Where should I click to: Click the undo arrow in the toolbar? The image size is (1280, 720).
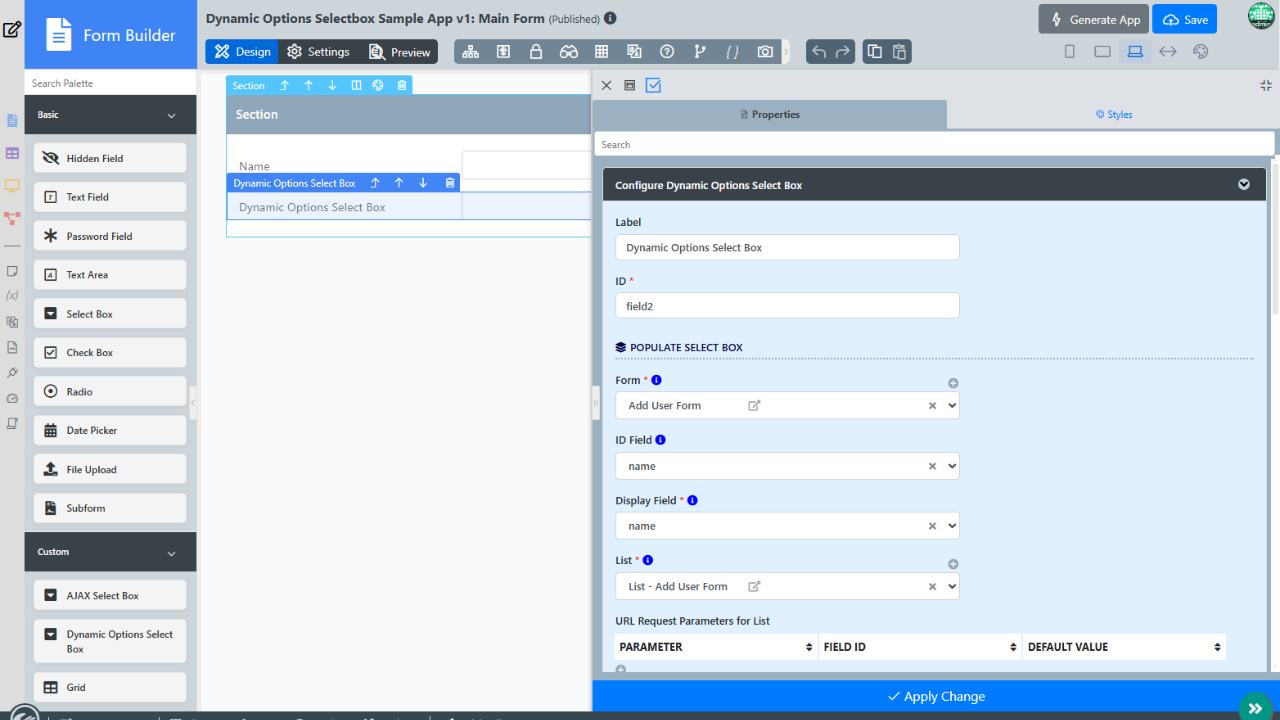click(x=819, y=52)
